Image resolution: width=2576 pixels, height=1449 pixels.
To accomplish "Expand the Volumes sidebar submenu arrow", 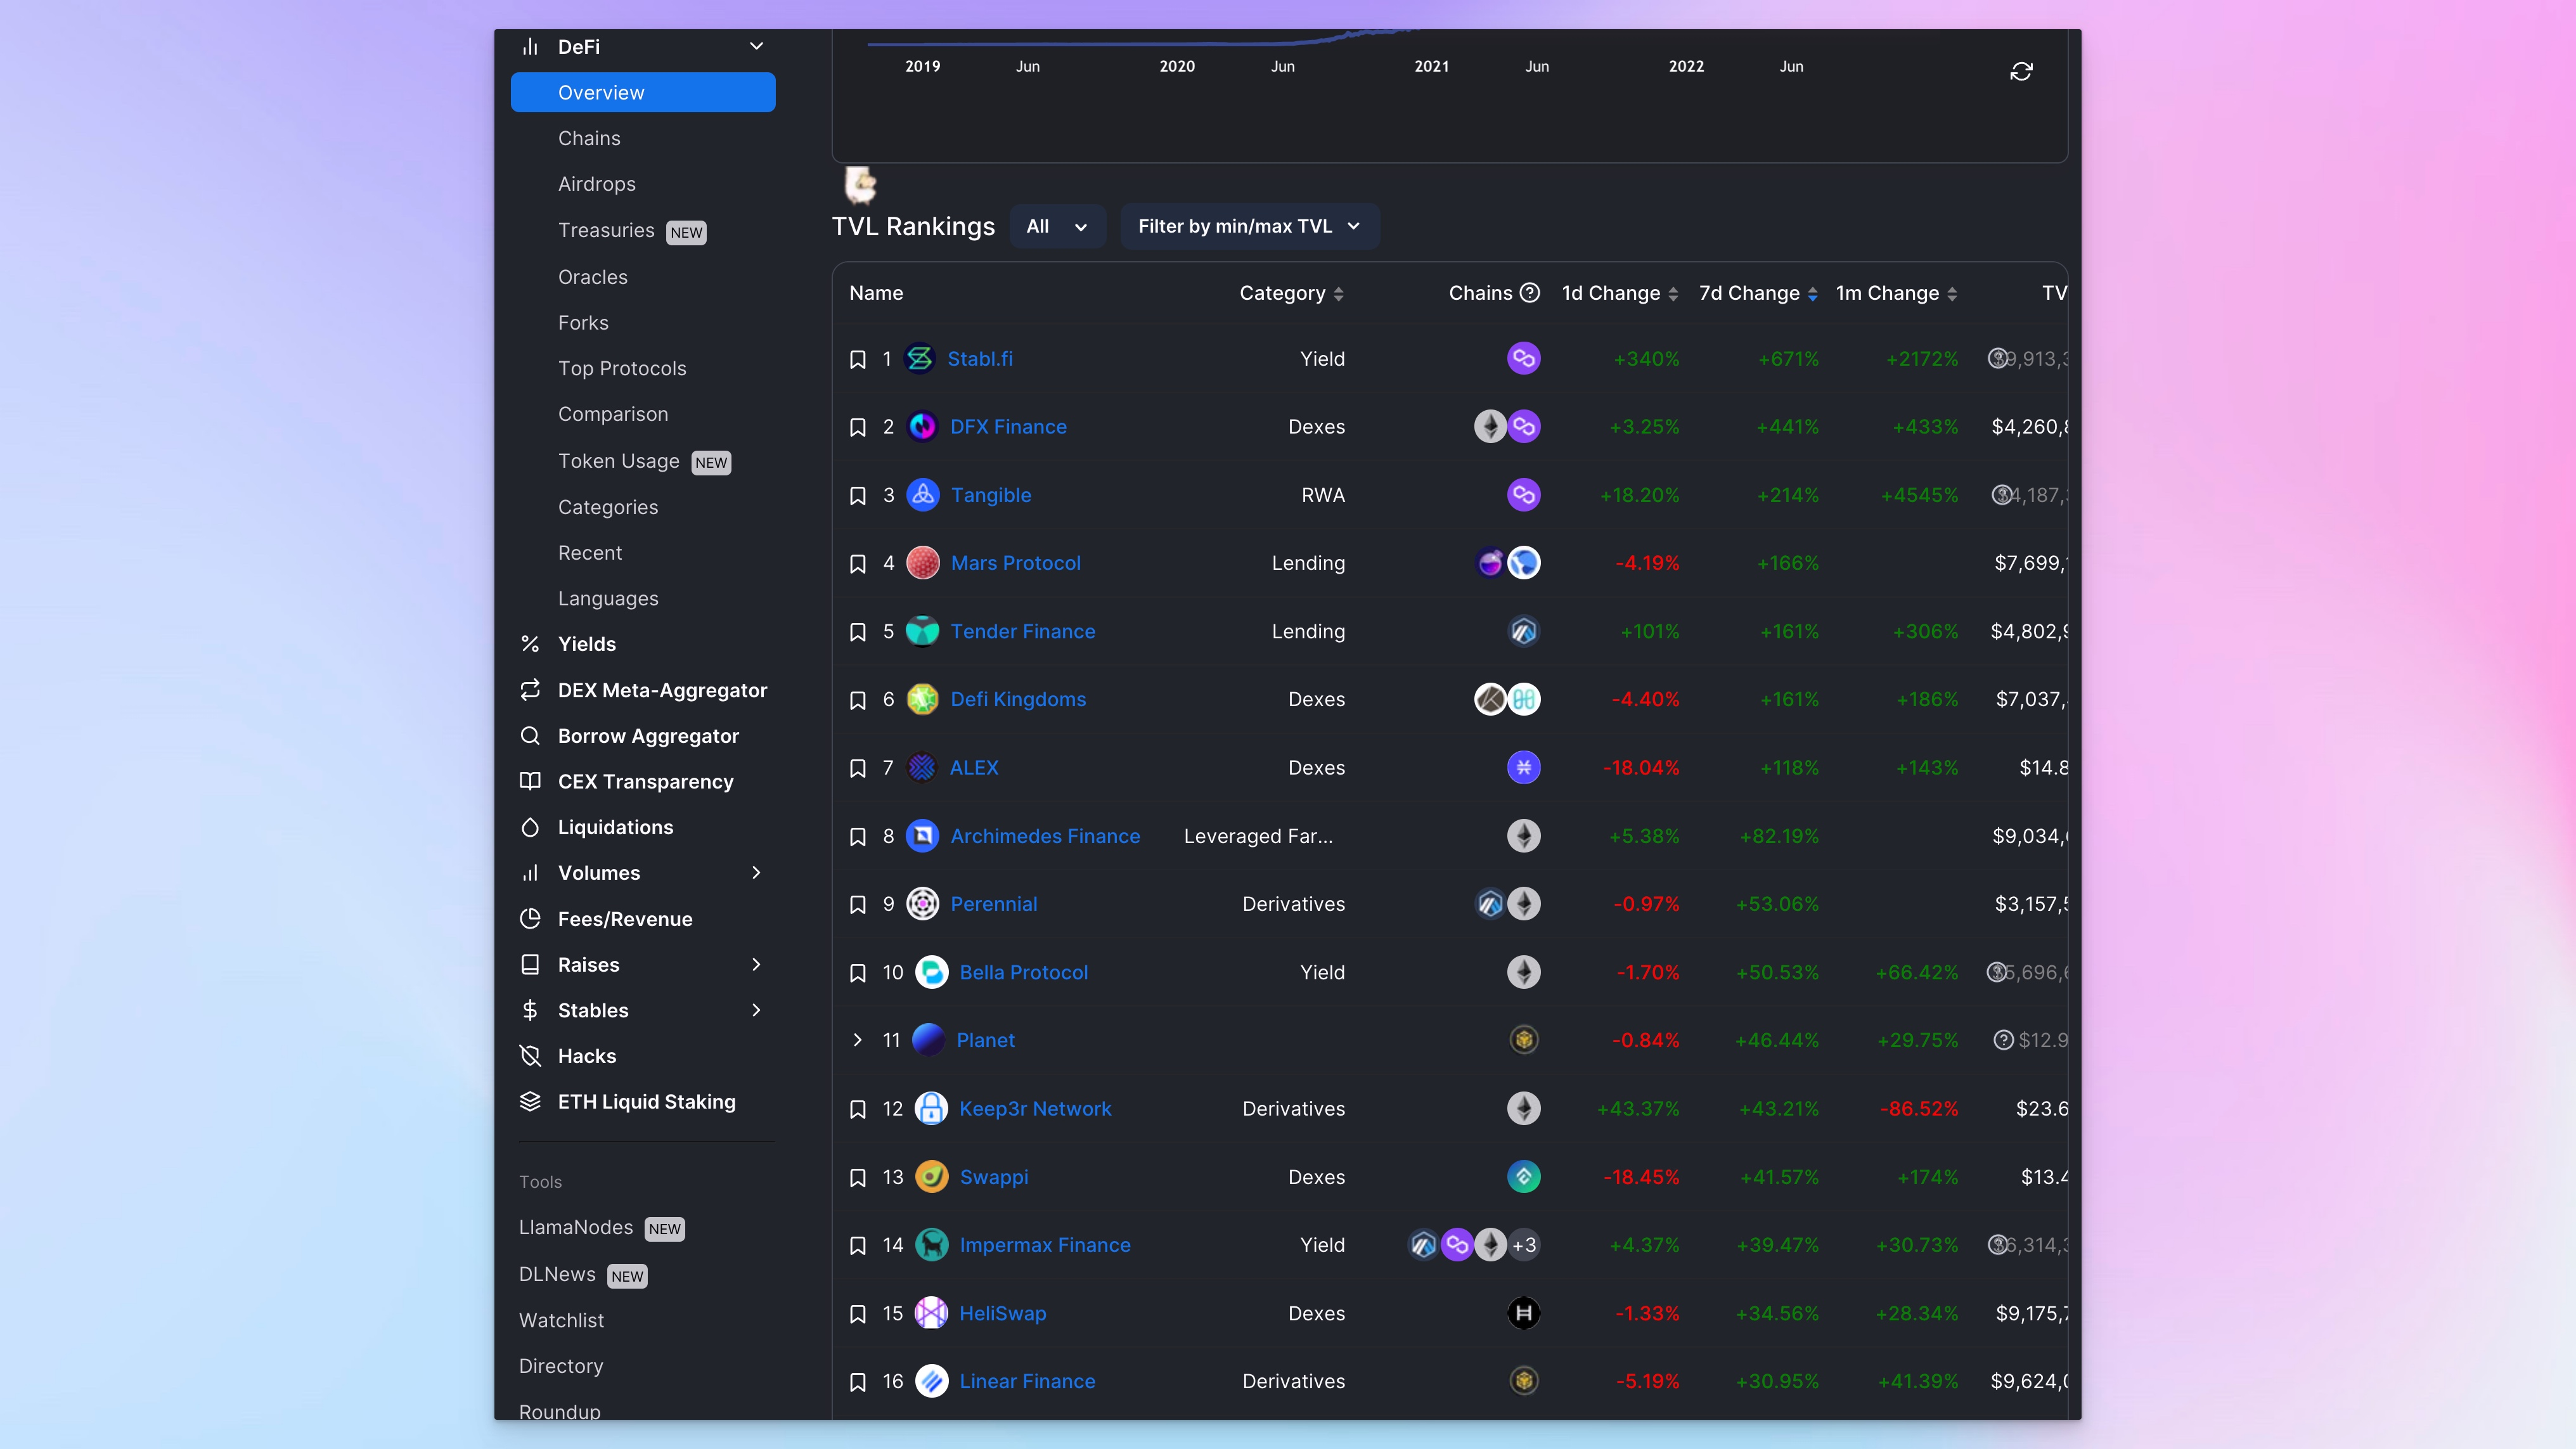I will click(x=756, y=873).
